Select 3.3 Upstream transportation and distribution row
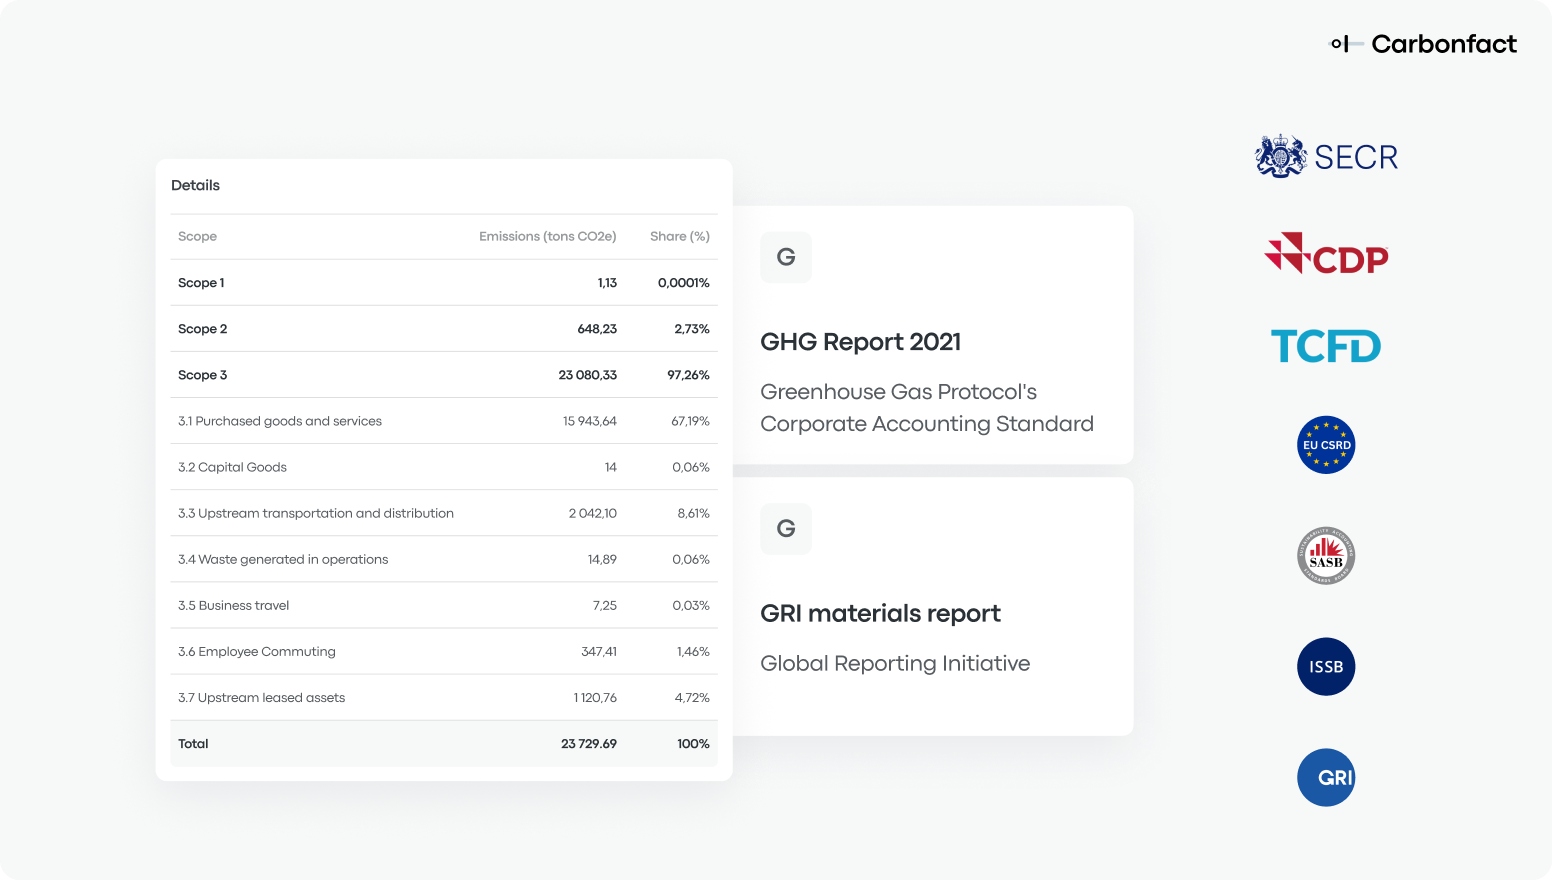This screenshot has width=1552, height=880. click(444, 513)
